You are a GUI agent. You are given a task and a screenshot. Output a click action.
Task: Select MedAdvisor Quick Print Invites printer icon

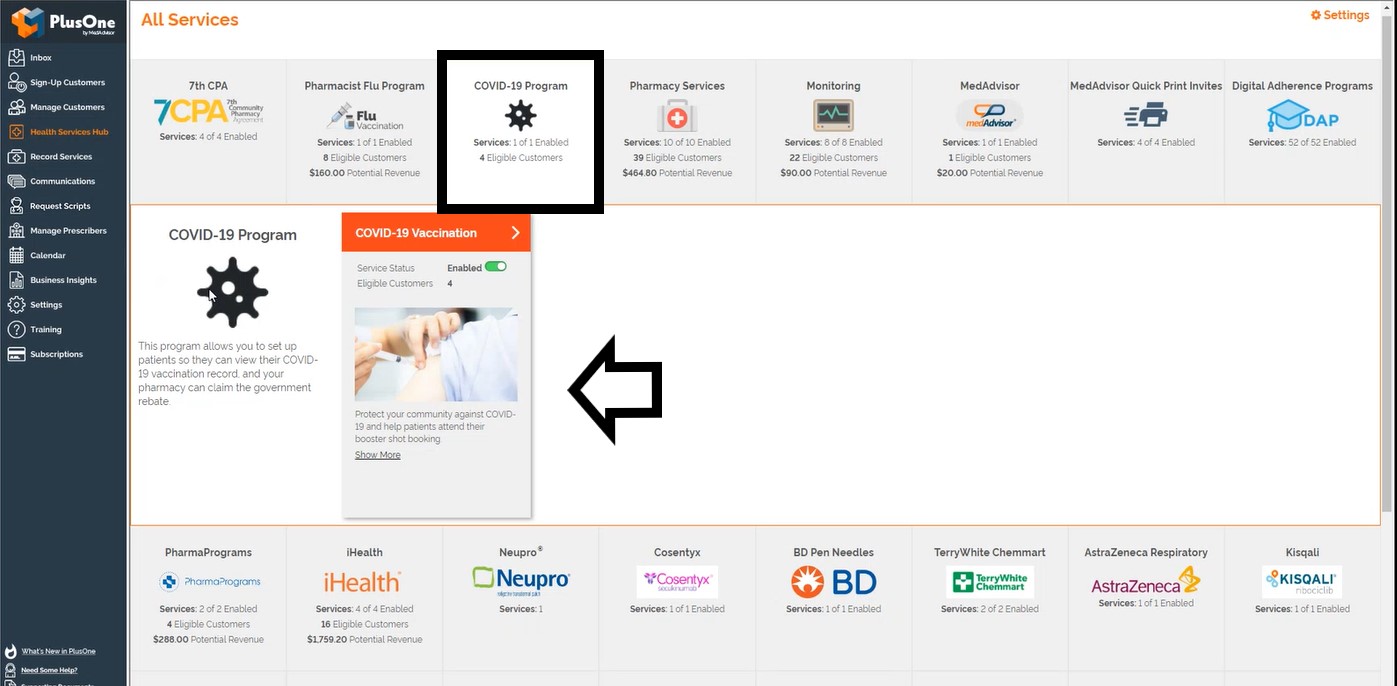(1146, 116)
